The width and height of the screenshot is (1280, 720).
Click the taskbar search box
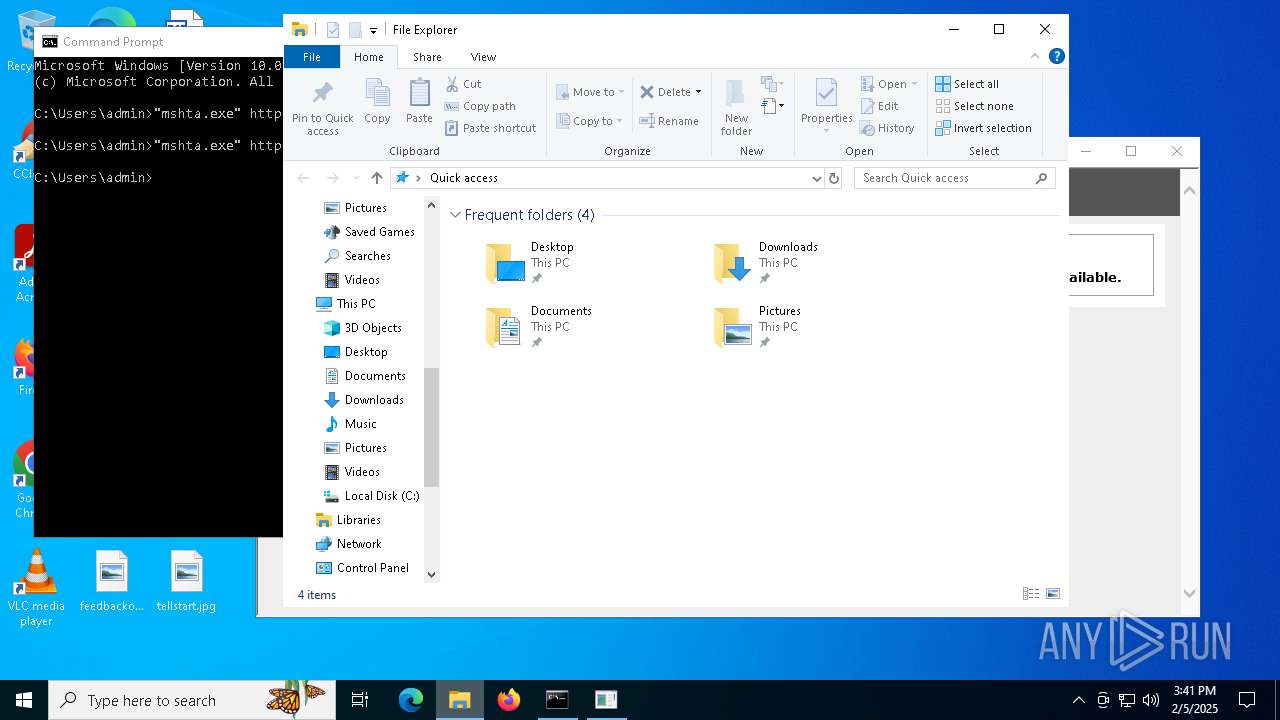192,700
